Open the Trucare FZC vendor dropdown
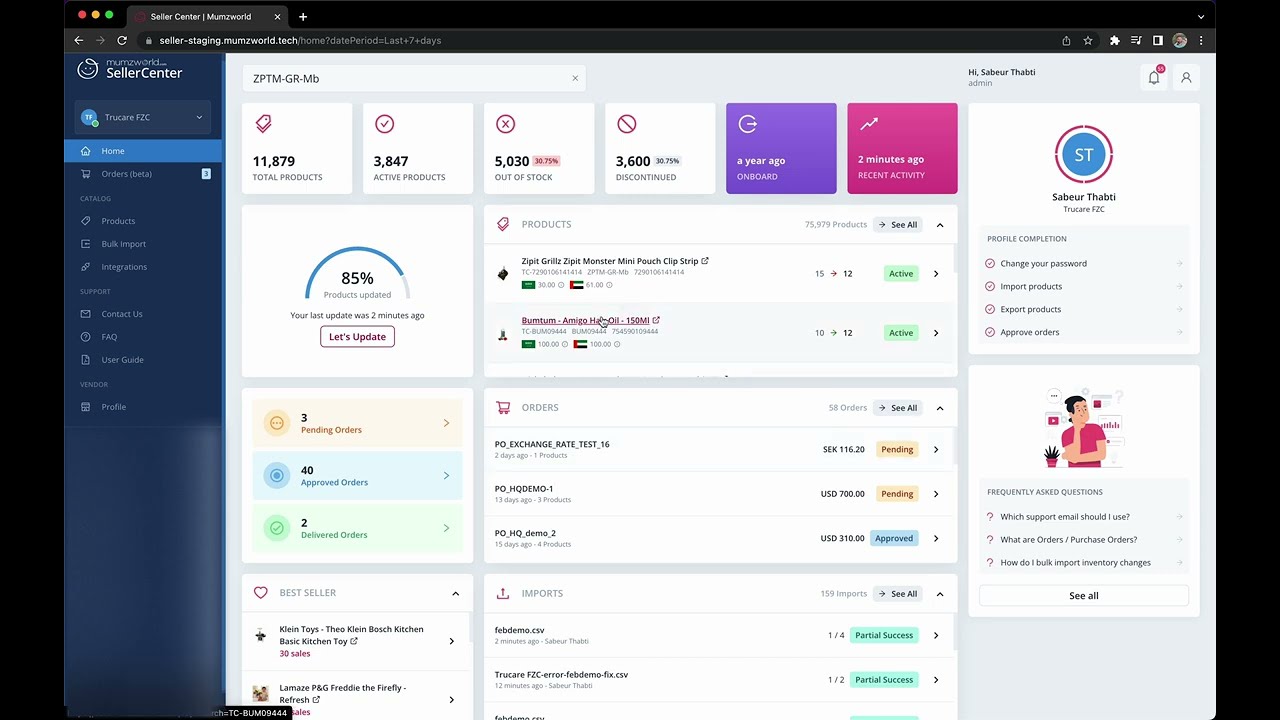 [142, 117]
